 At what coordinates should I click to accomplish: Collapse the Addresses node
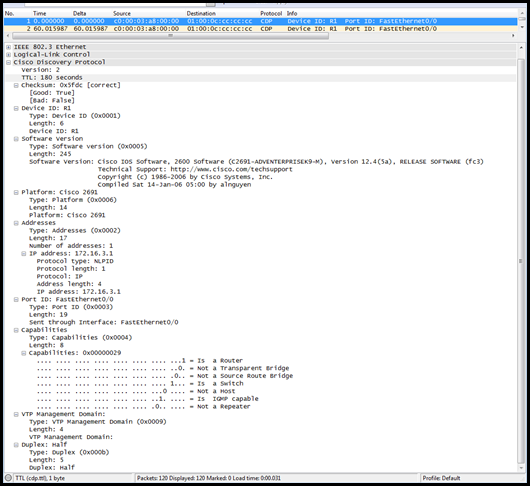click(16, 223)
